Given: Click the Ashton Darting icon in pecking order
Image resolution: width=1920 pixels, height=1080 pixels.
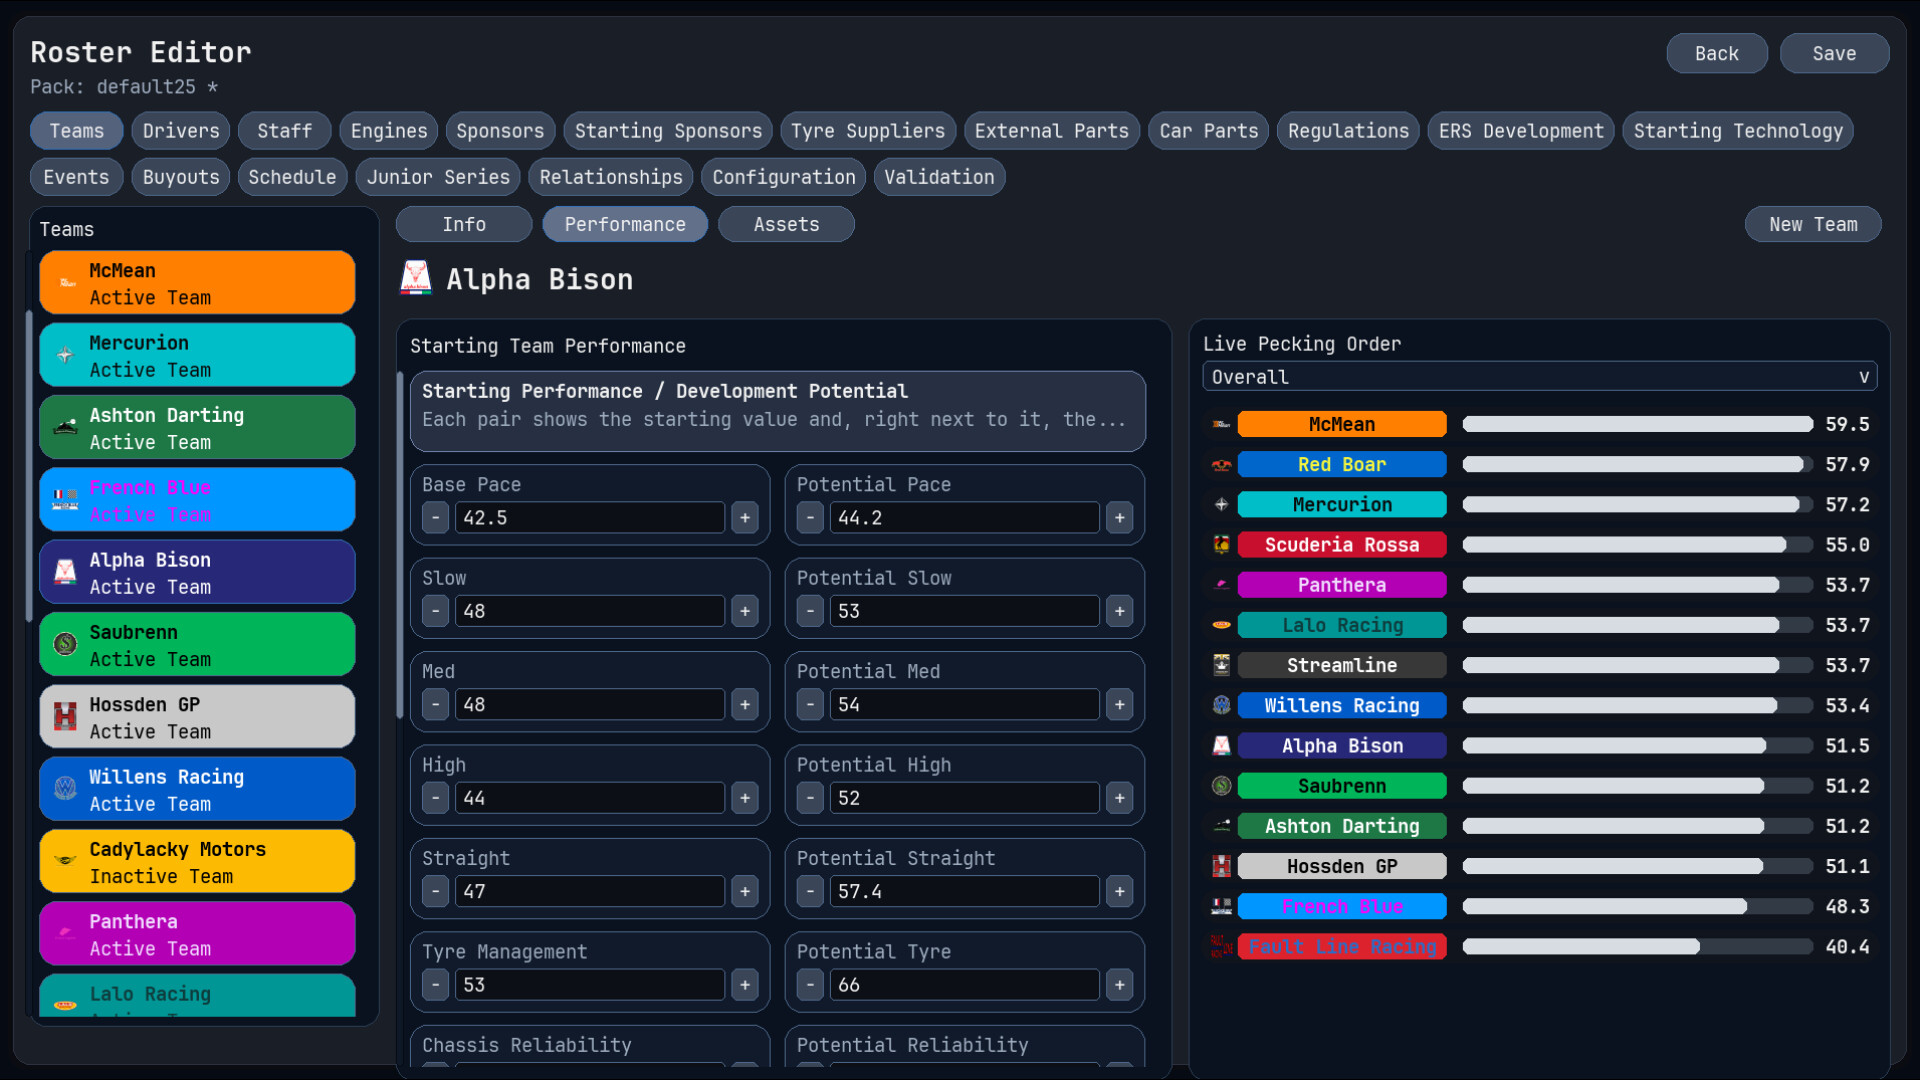Looking at the screenshot, I should 1221,826.
